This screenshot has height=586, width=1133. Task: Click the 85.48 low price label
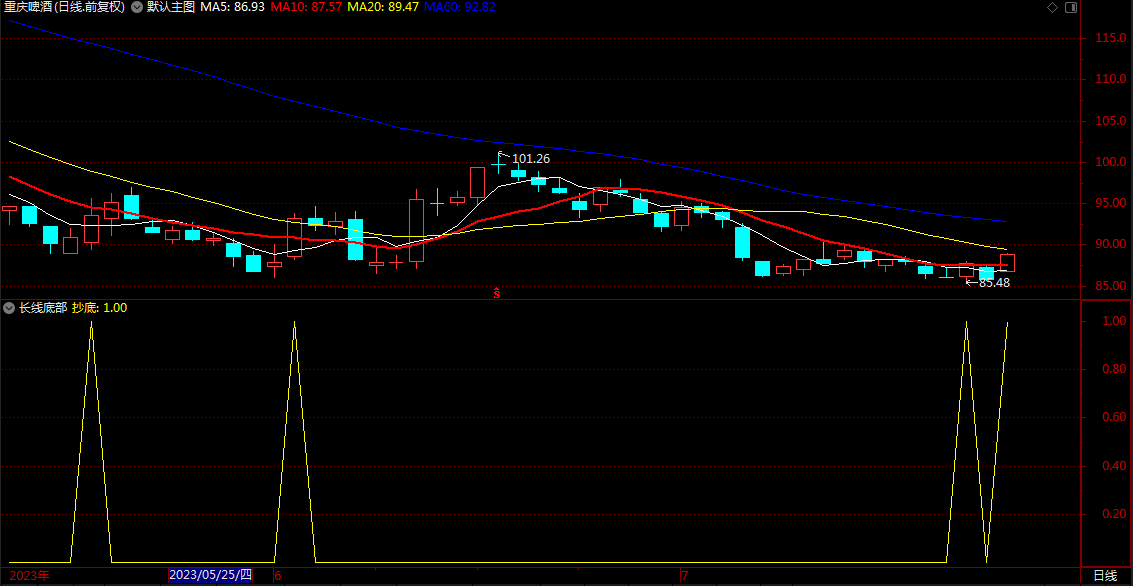click(994, 283)
